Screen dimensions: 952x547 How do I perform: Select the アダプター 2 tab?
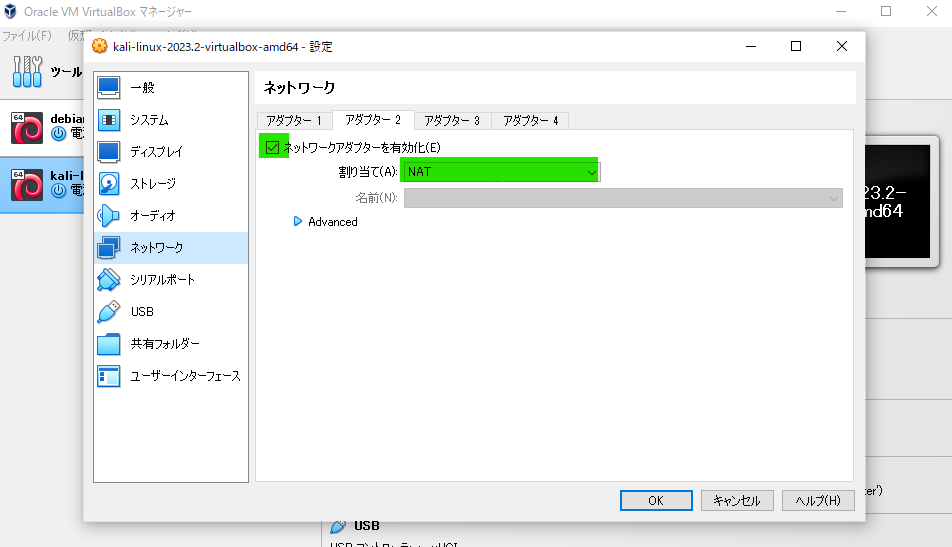tap(373, 120)
